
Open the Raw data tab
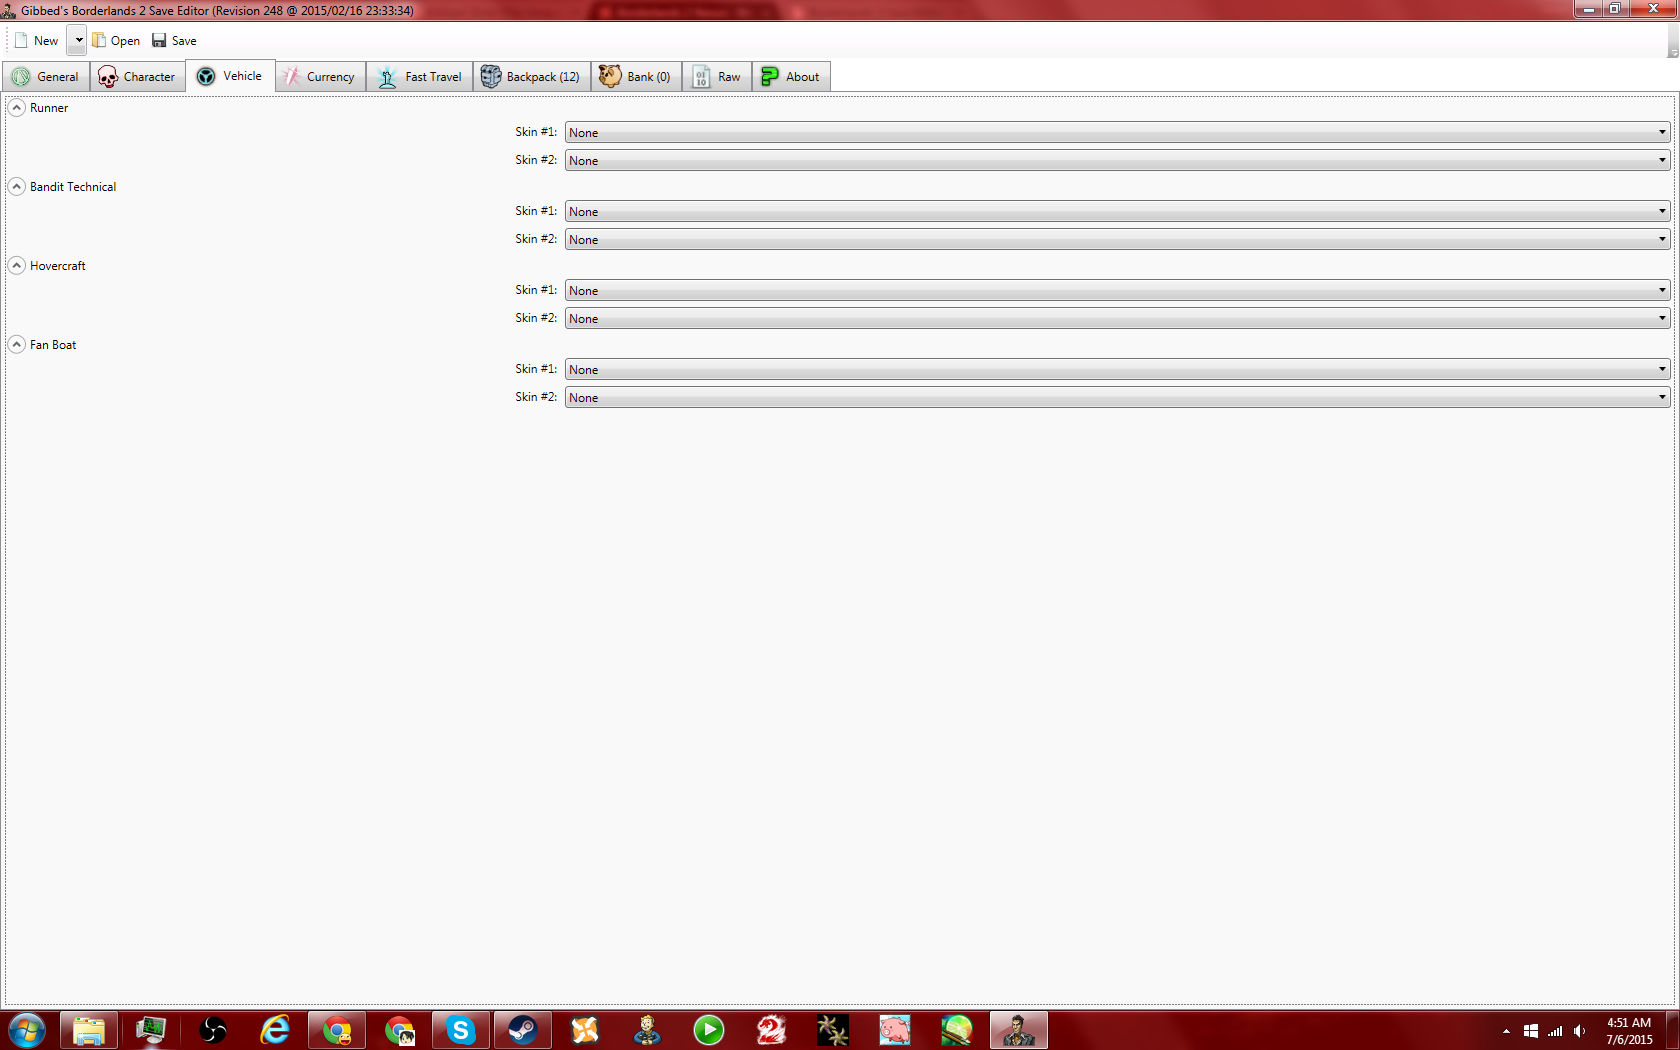pyautogui.click(x=717, y=77)
